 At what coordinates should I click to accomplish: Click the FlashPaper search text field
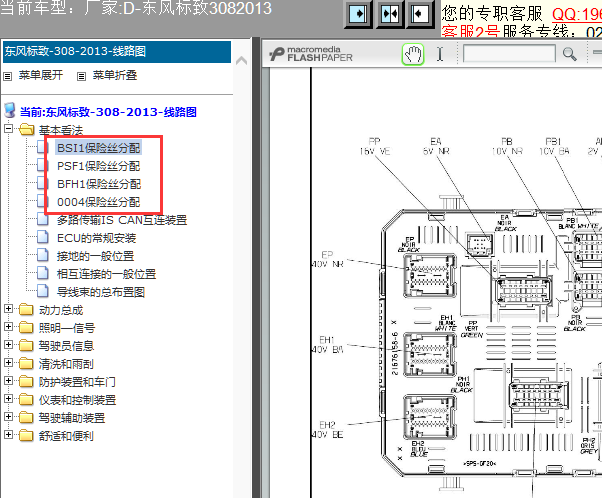(509, 53)
